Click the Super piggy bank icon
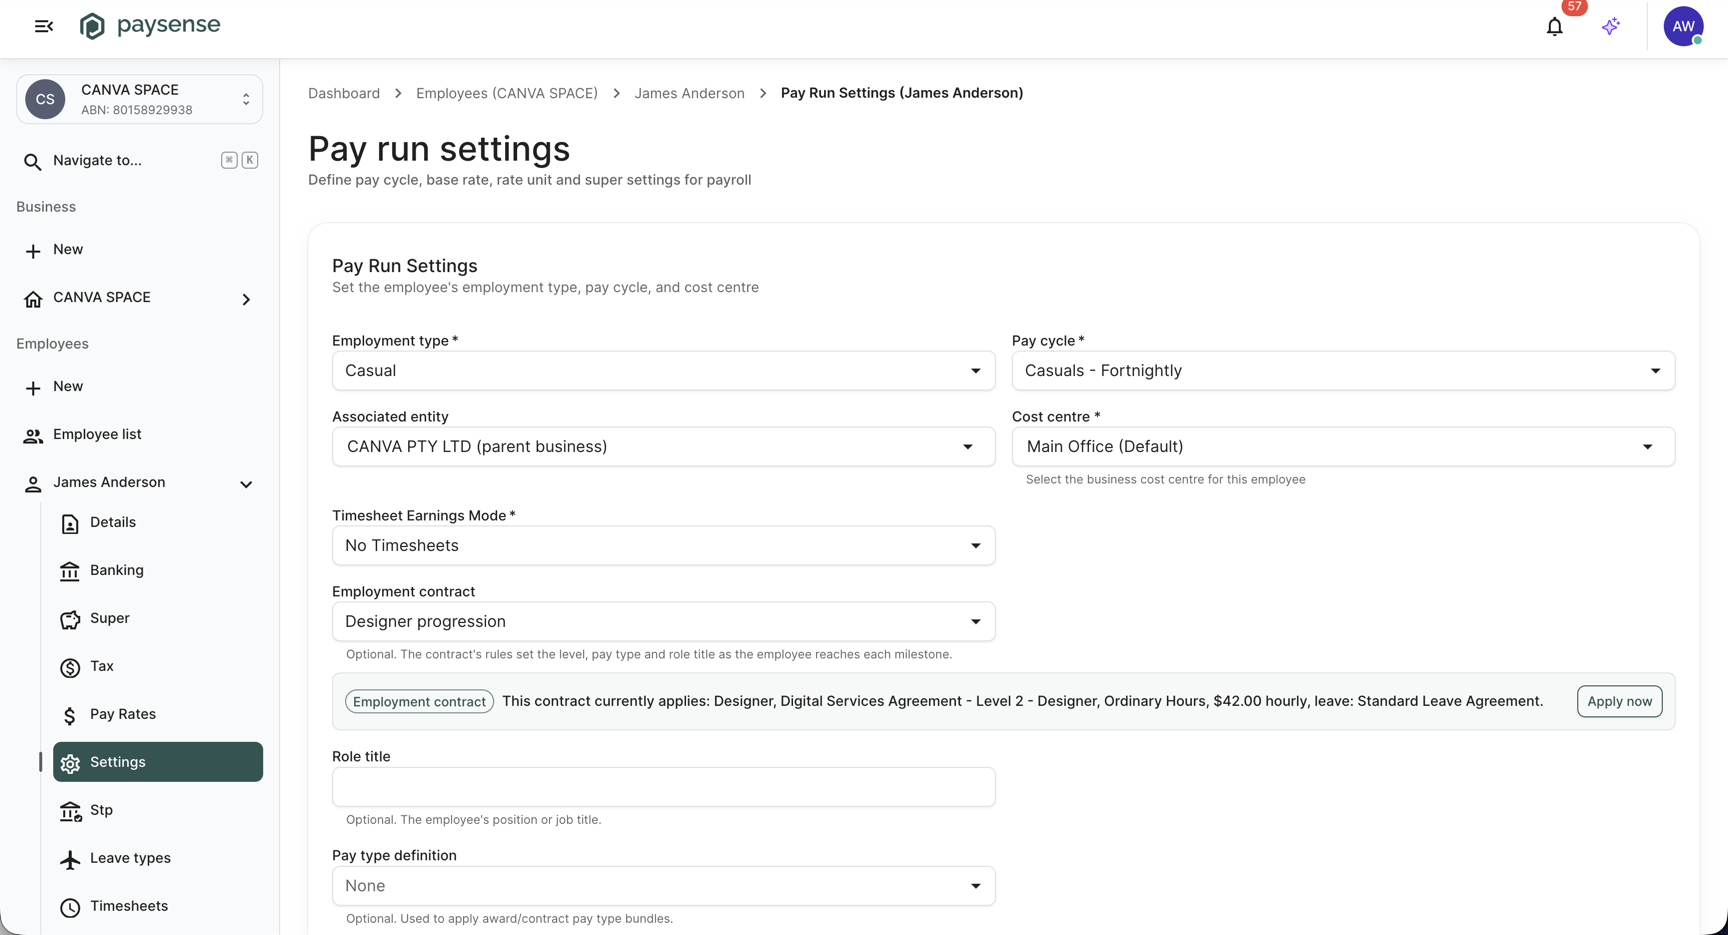 point(70,620)
